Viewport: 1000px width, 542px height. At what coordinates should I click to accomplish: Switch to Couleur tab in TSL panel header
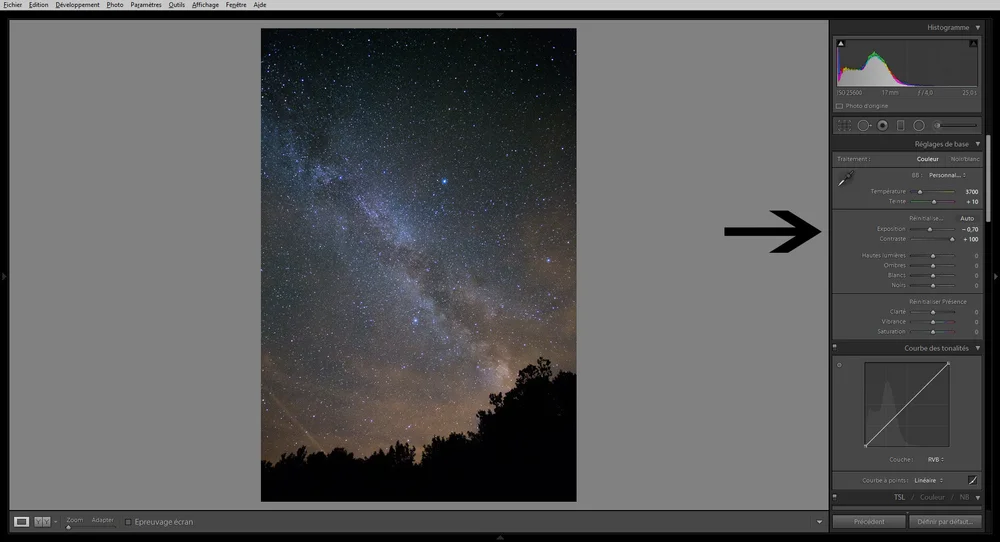[x=932, y=497]
